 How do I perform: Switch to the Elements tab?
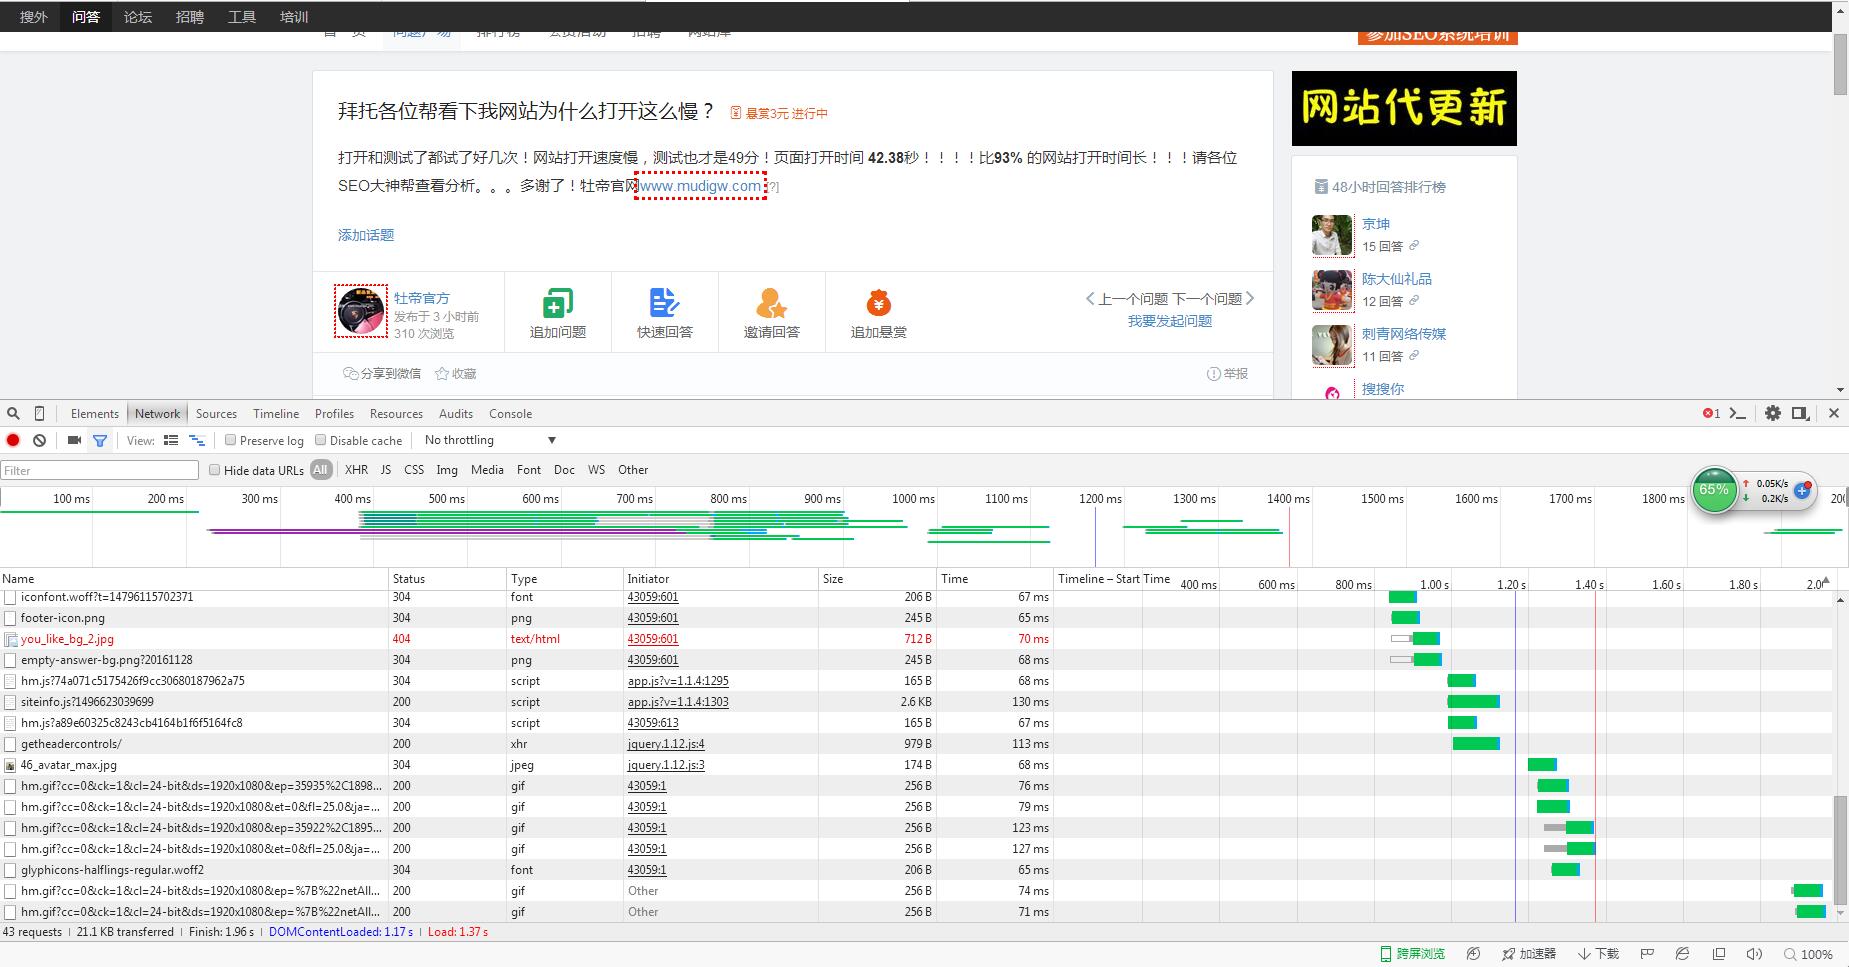pos(95,413)
